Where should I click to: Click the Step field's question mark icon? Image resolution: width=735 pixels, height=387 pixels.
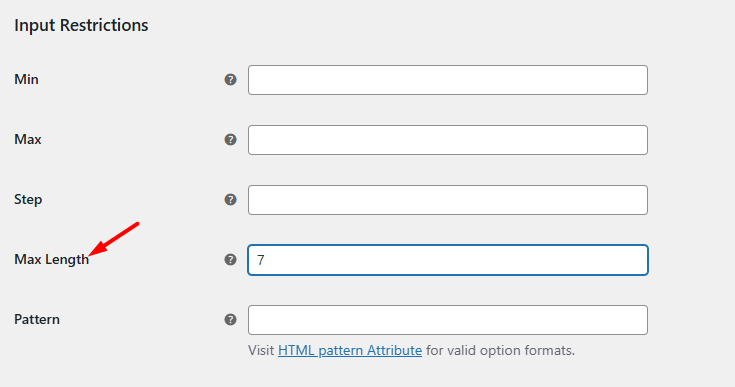(230, 200)
